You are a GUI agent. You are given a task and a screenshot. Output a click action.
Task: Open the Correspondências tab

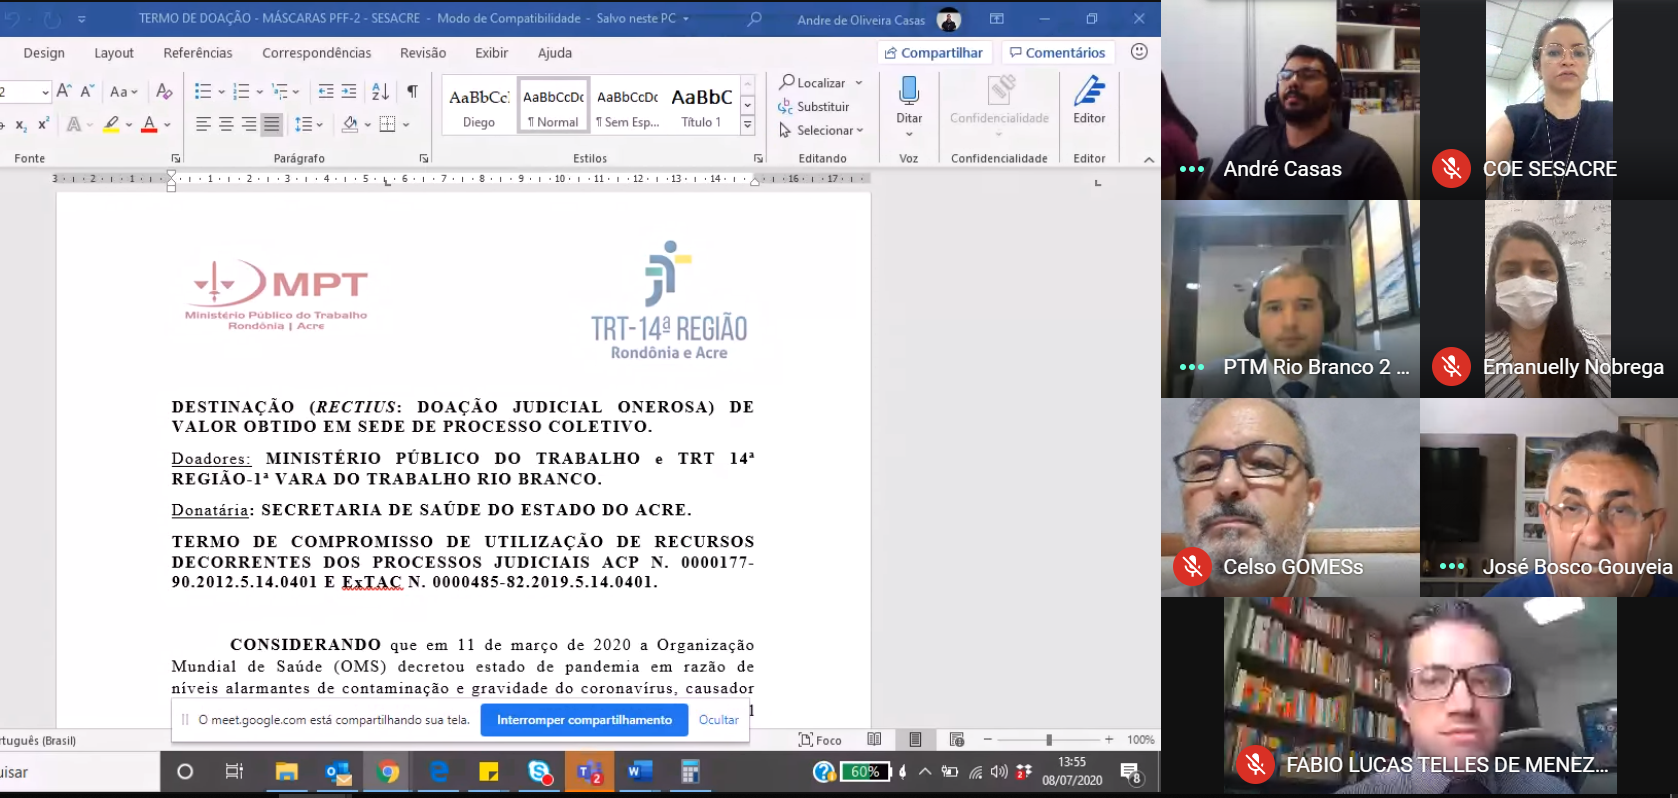click(x=316, y=53)
